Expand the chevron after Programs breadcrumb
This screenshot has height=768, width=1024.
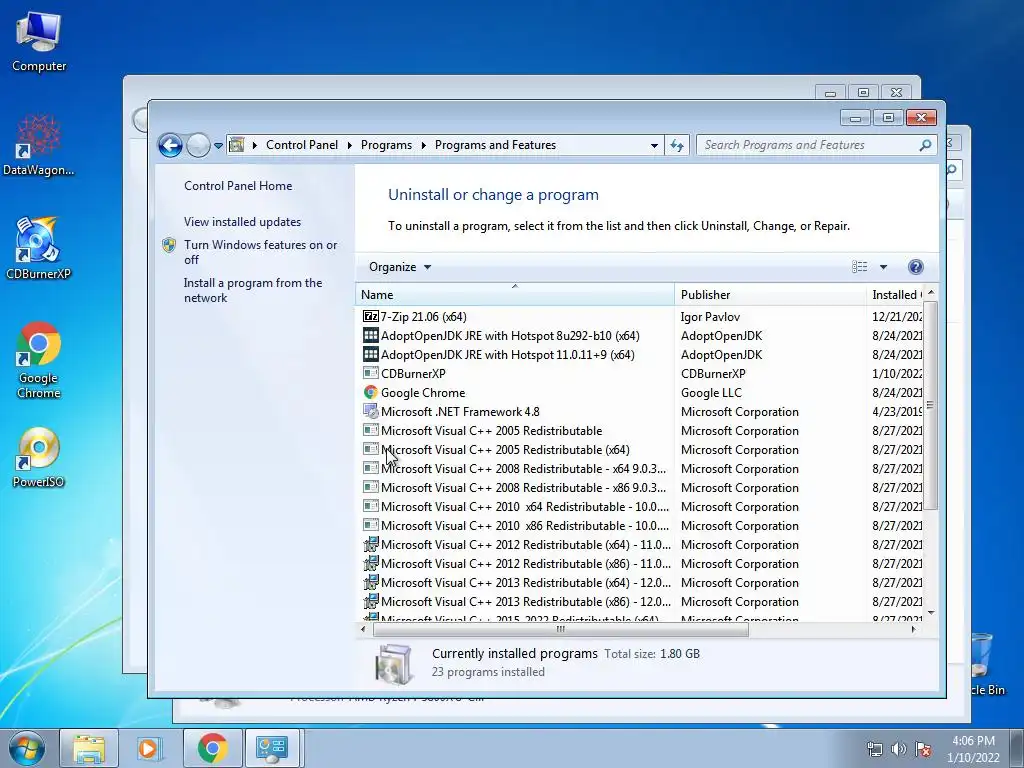click(x=423, y=145)
